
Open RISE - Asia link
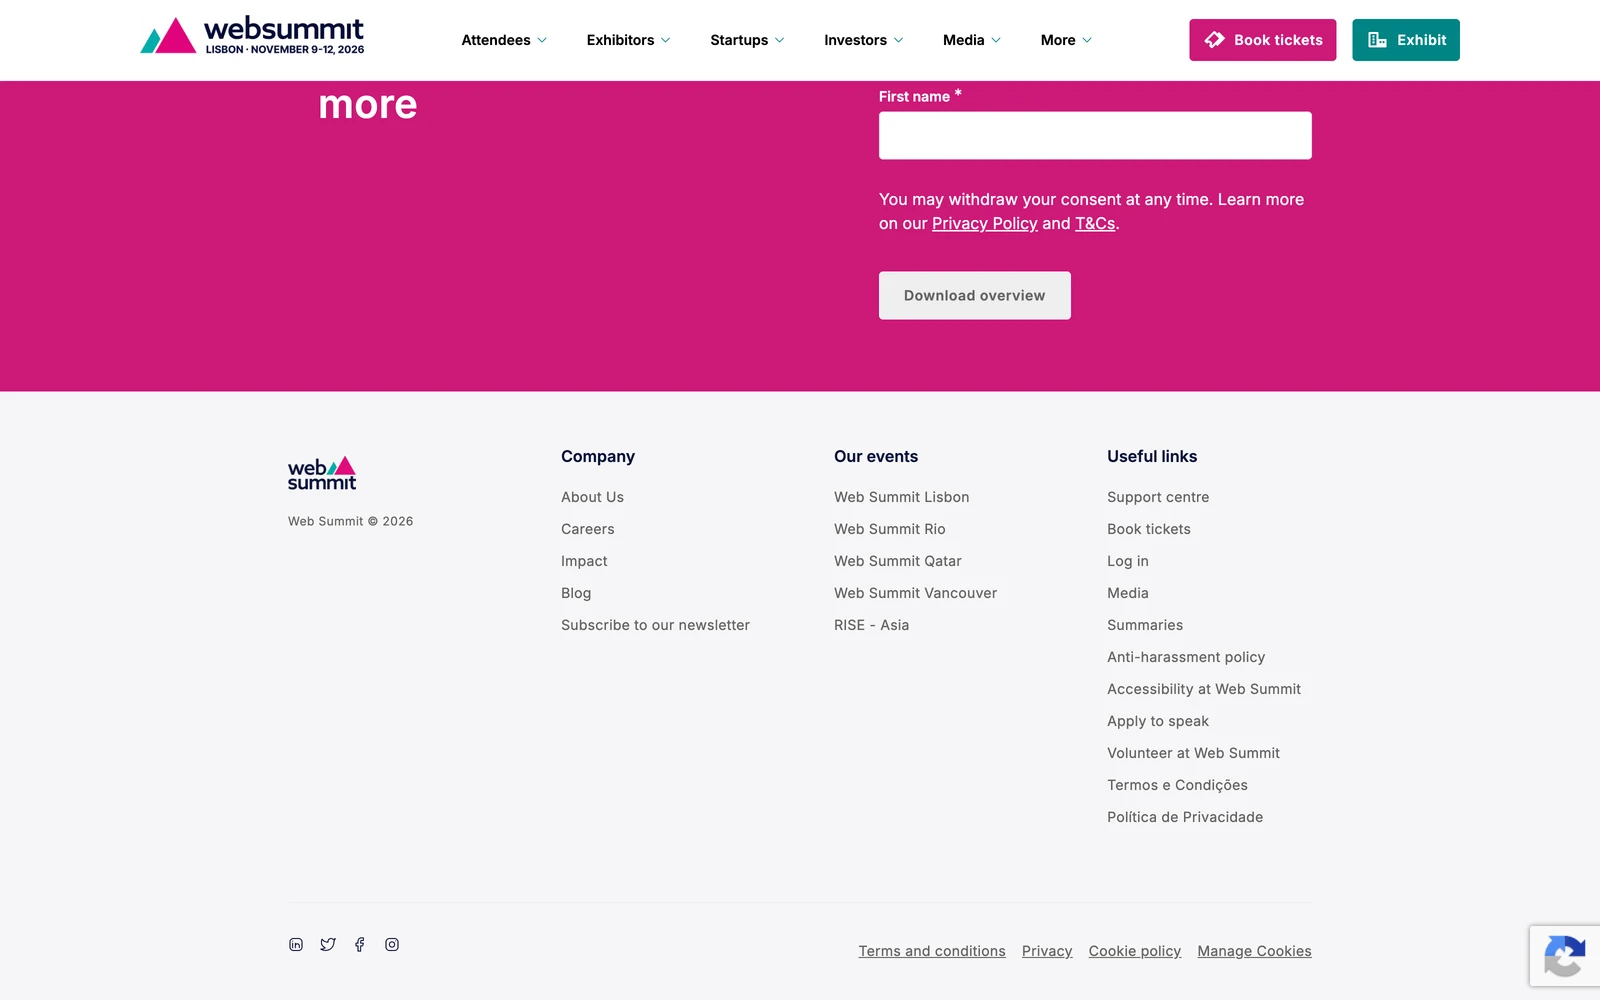point(872,625)
